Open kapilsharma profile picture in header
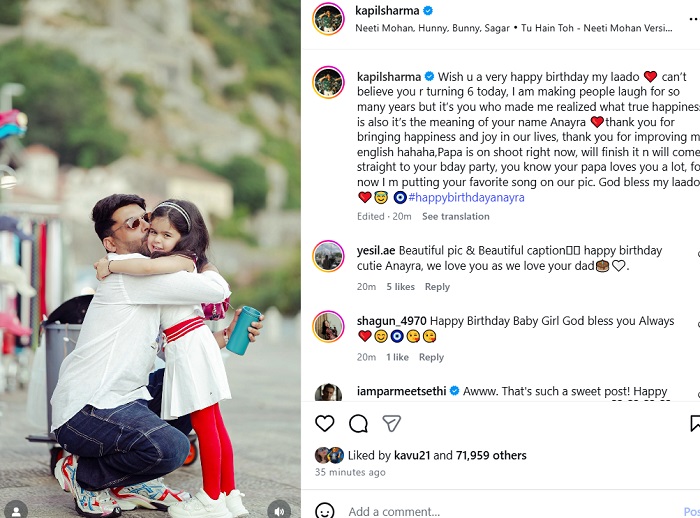The width and height of the screenshot is (700, 518). (328, 18)
